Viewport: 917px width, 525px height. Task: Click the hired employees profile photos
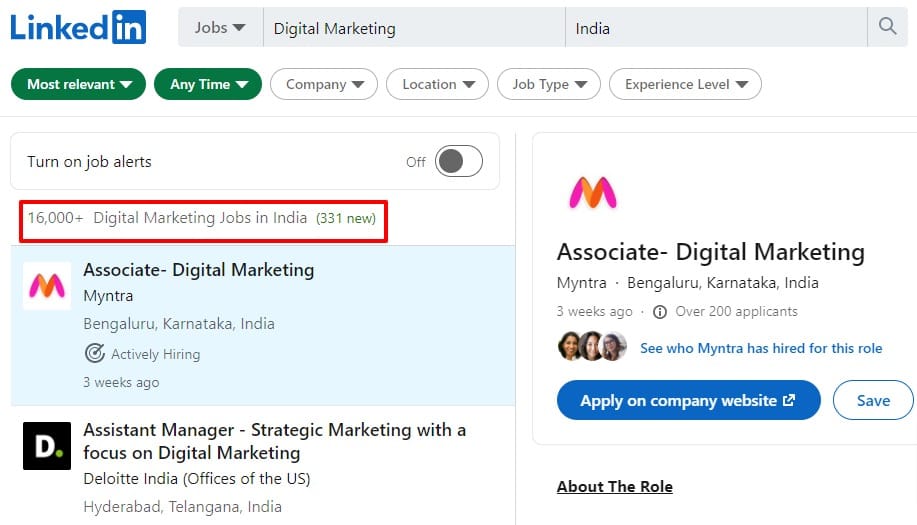[592, 346]
